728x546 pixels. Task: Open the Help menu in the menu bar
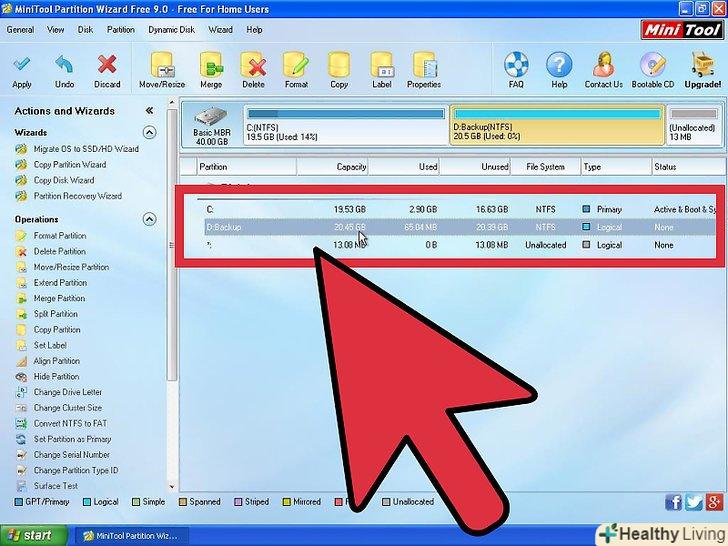tap(254, 30)
